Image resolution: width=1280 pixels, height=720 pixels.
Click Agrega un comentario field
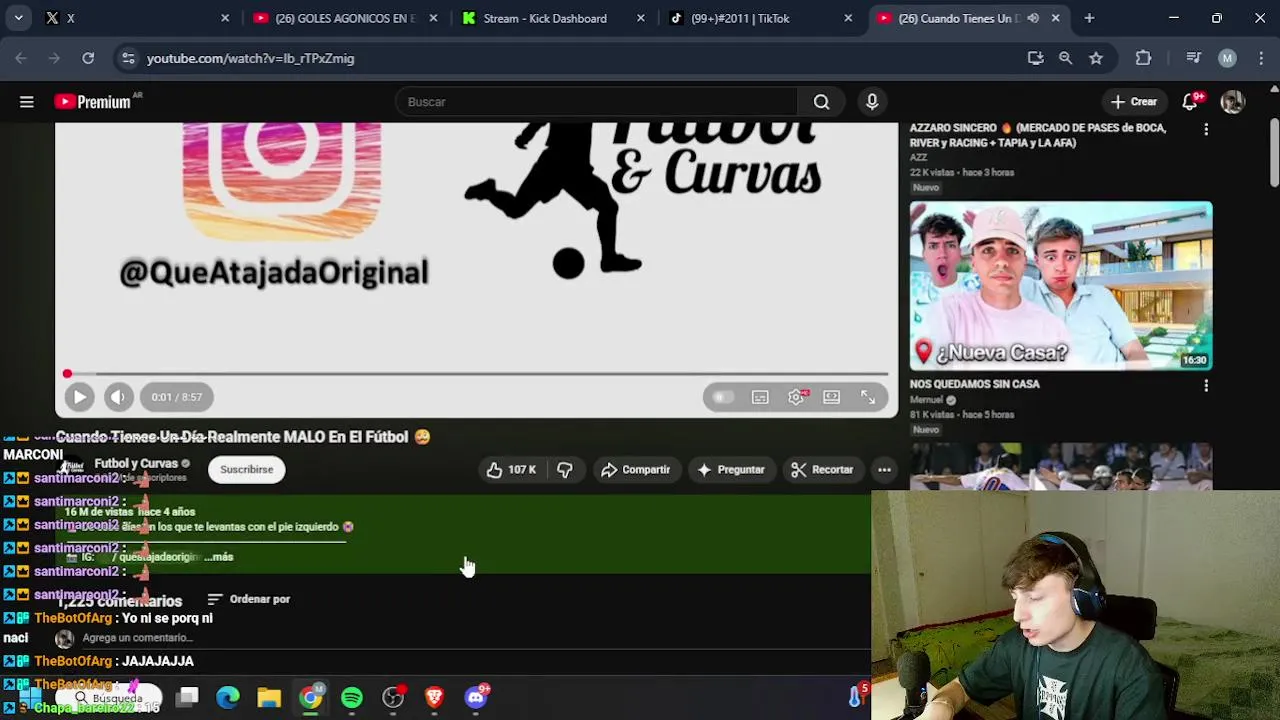(x=137, y=638)
